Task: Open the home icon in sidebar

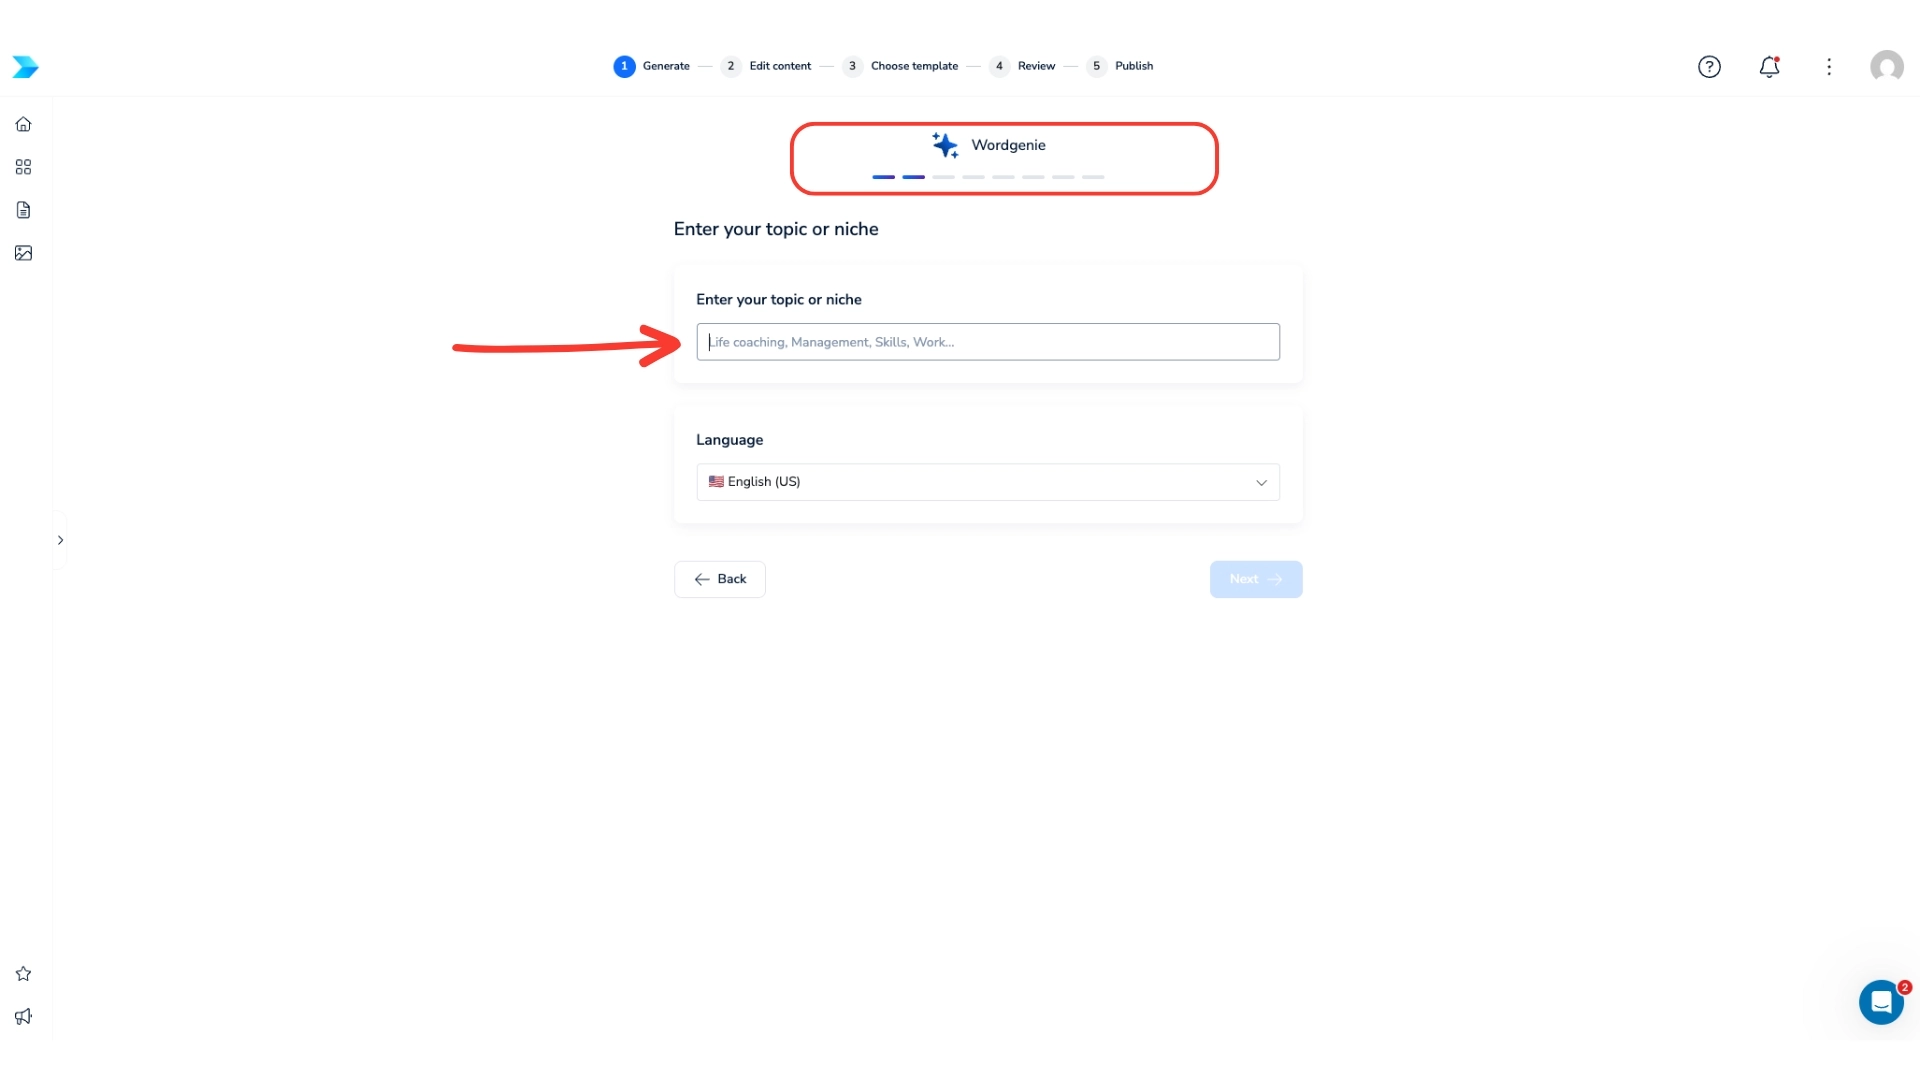Action: click(x=23, y=124)
